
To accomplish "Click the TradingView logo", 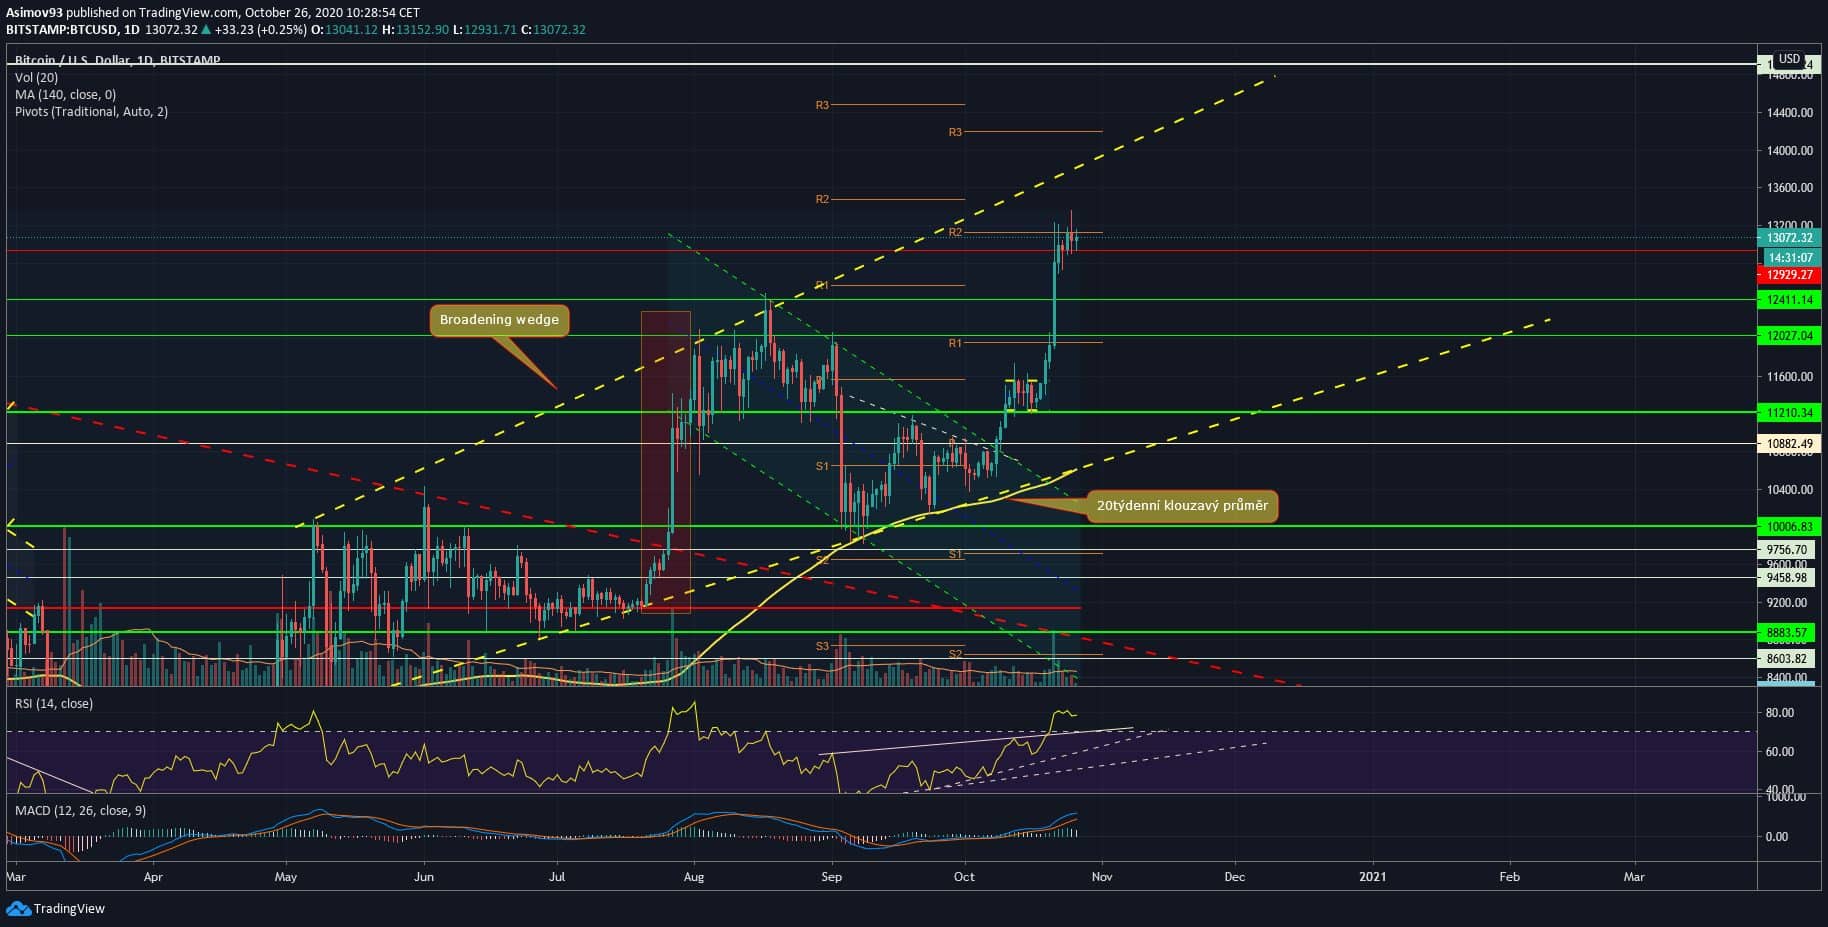I will coord(56,908).
